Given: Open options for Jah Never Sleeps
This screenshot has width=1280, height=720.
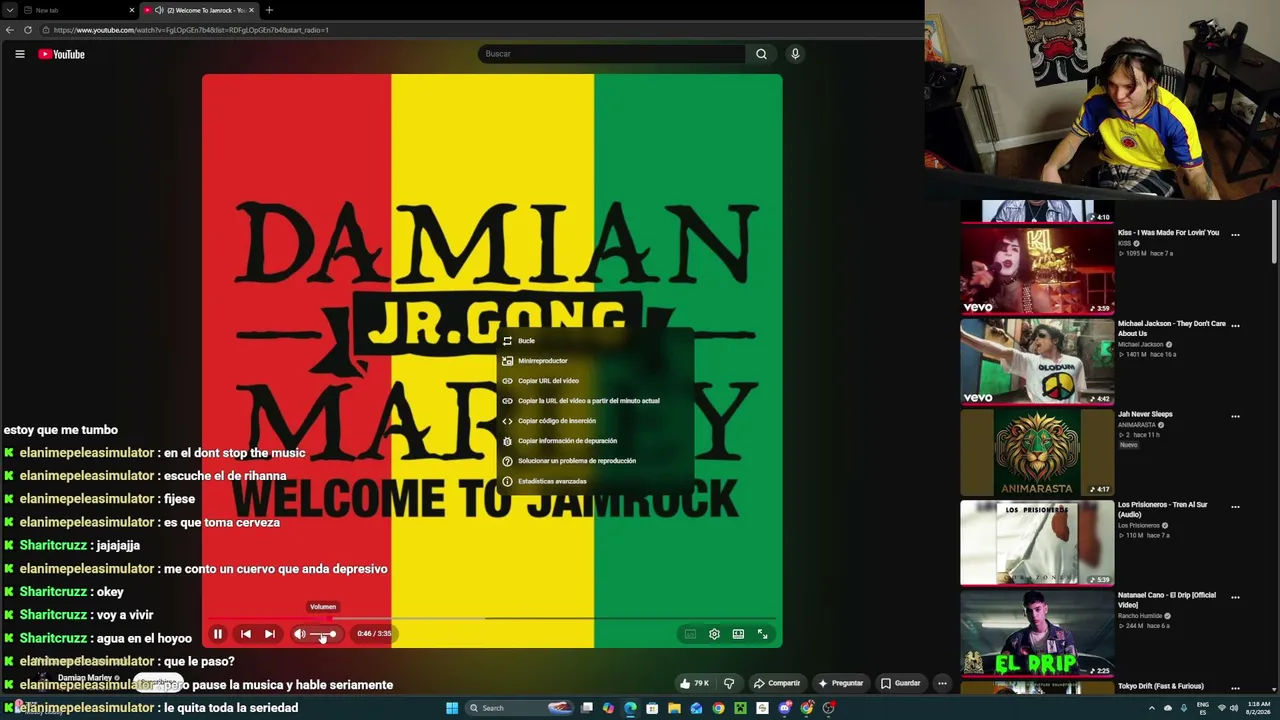Looking at the screenshot, I should [x=1235, y=416].
